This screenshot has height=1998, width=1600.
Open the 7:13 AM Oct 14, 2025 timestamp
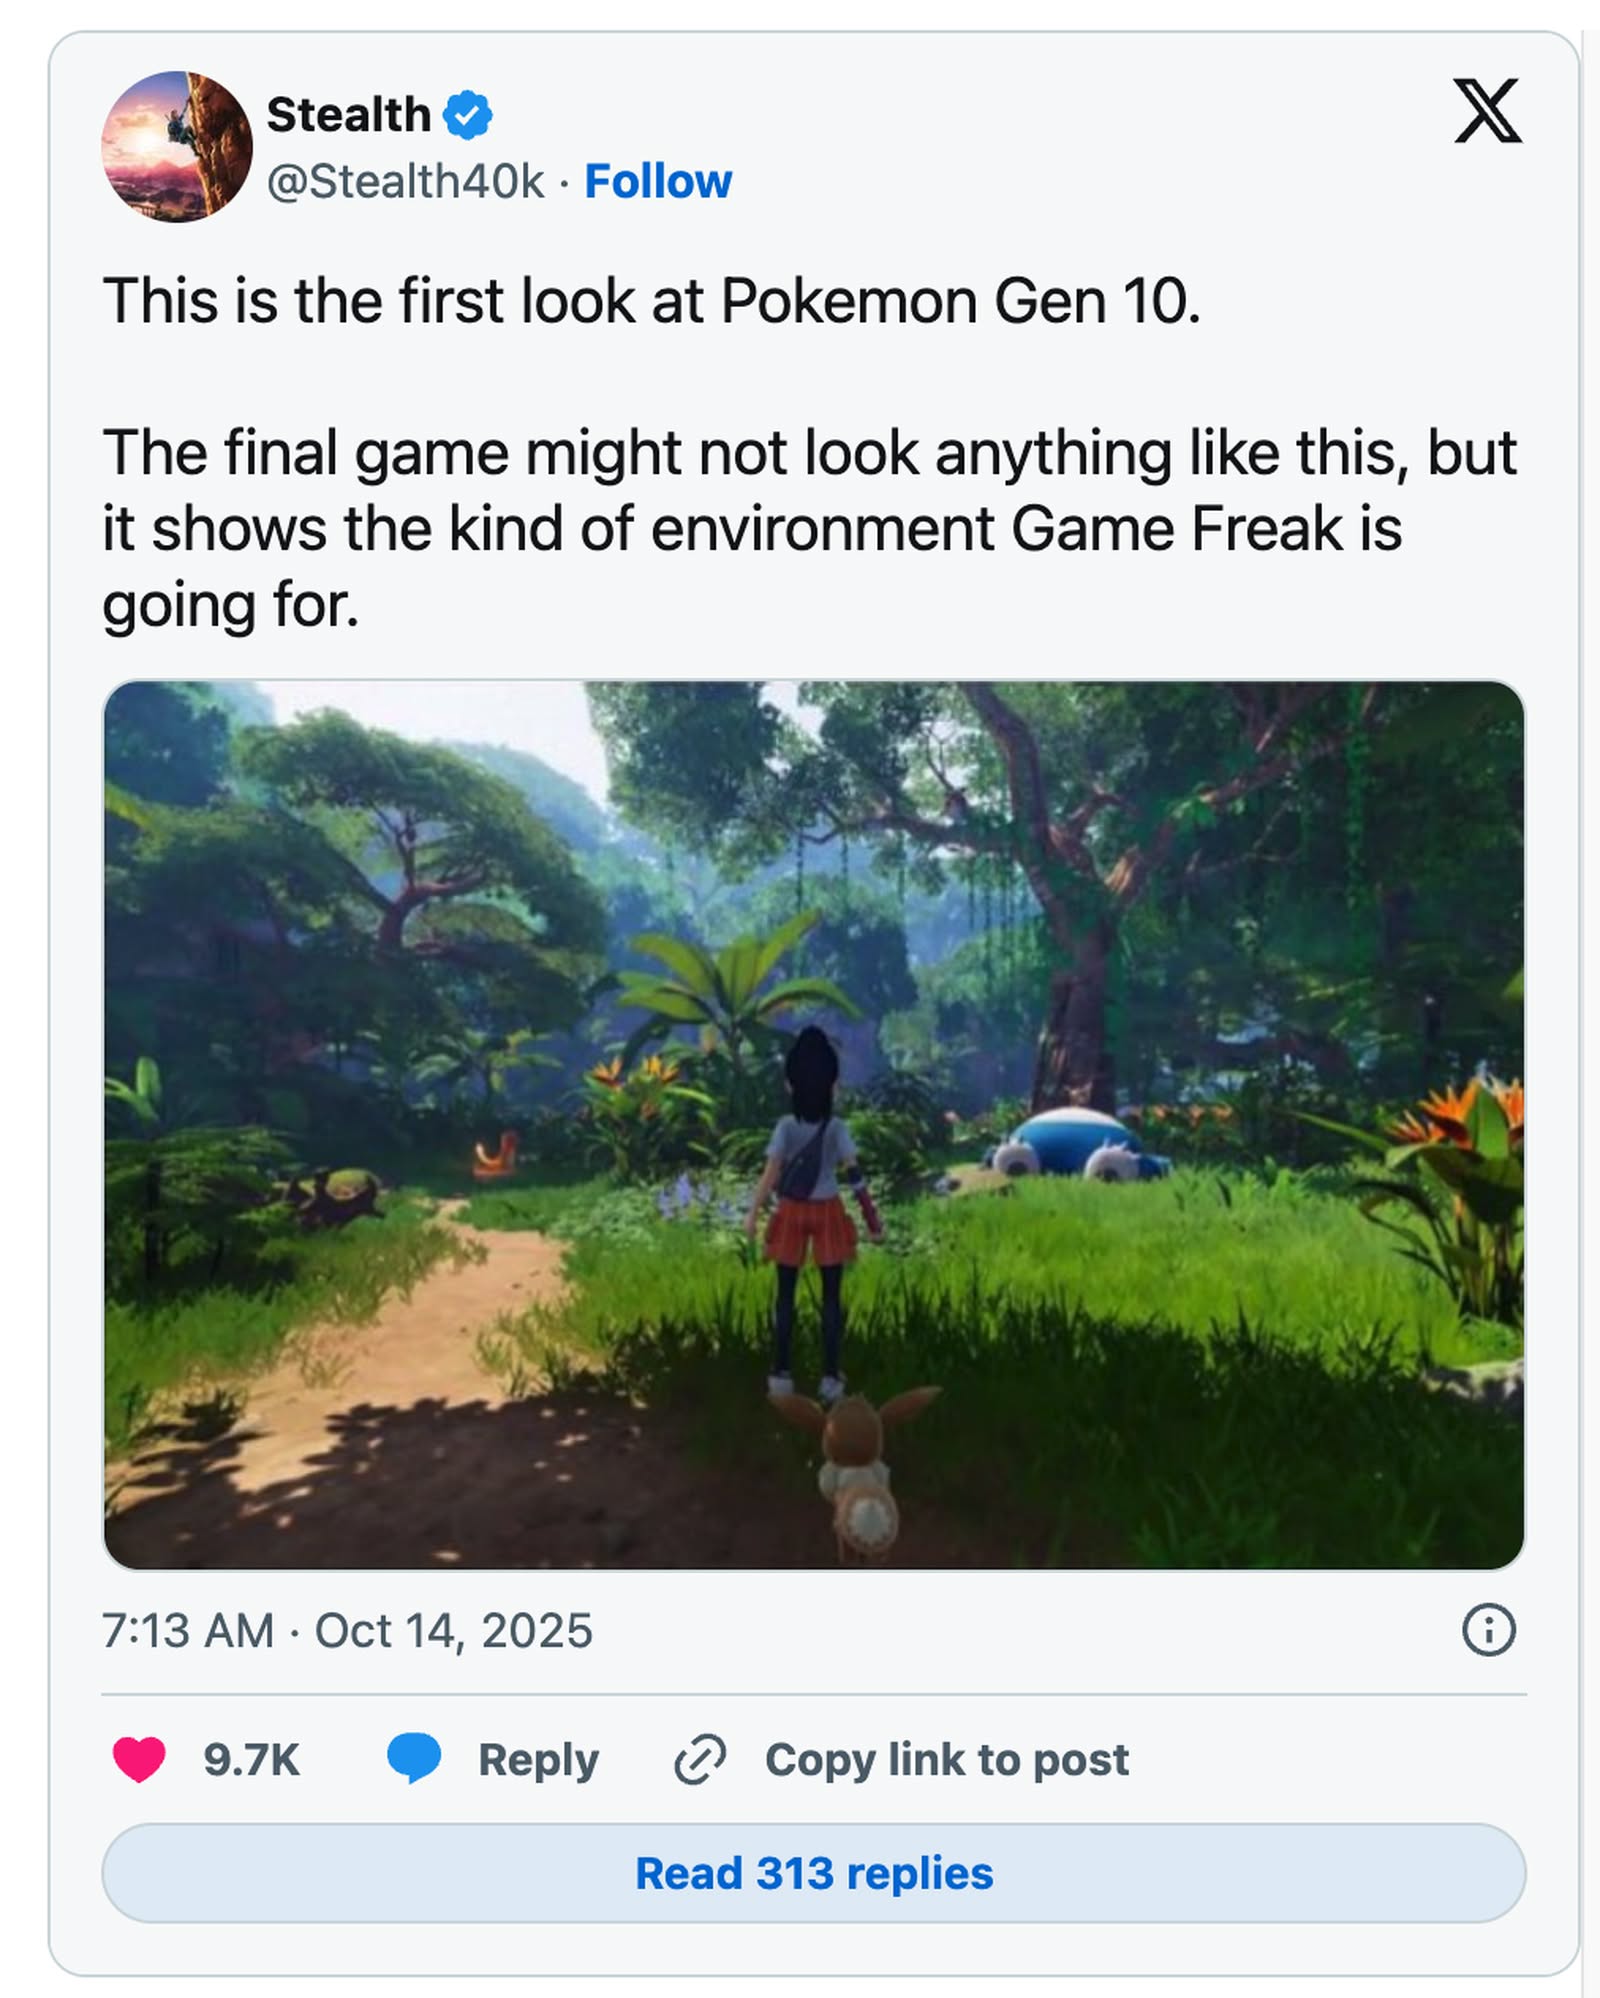click(x=347, y=1631)
